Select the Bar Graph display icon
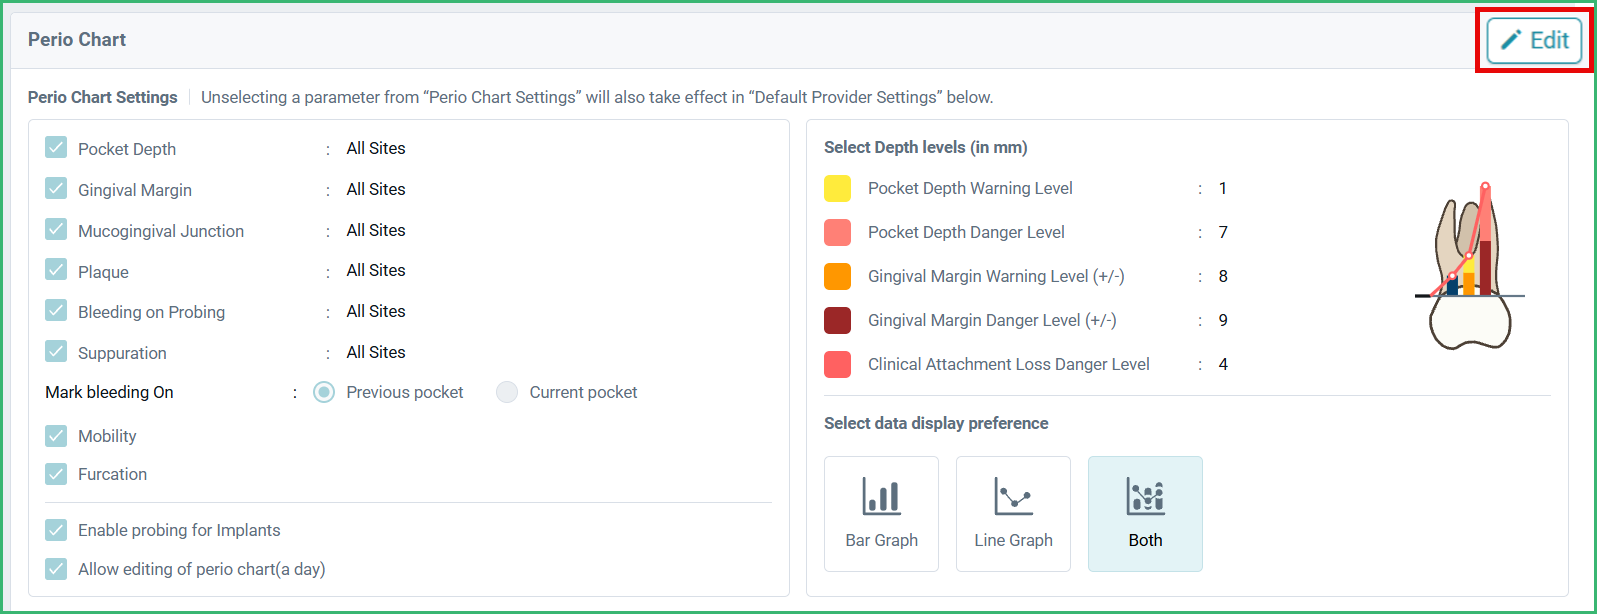 (x=881, y=513)
